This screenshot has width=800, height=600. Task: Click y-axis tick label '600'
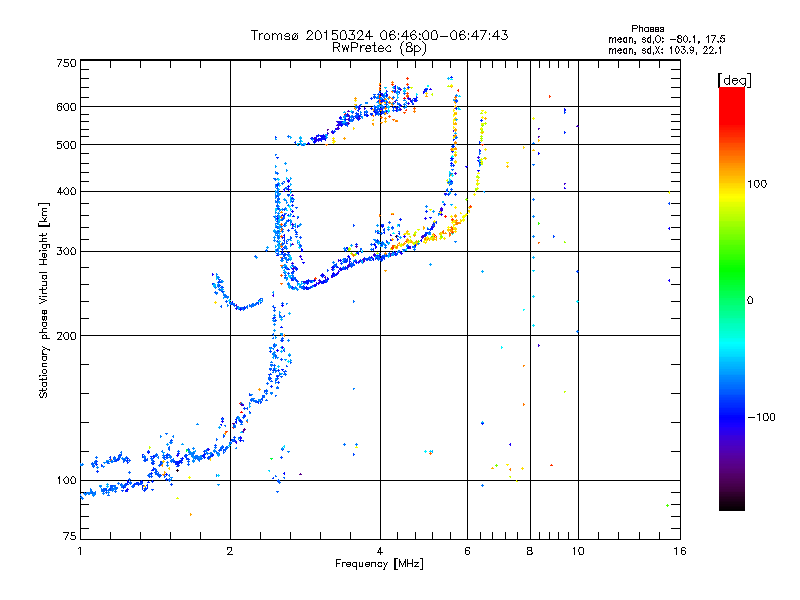pyautogui.click(x=66, y=107)
